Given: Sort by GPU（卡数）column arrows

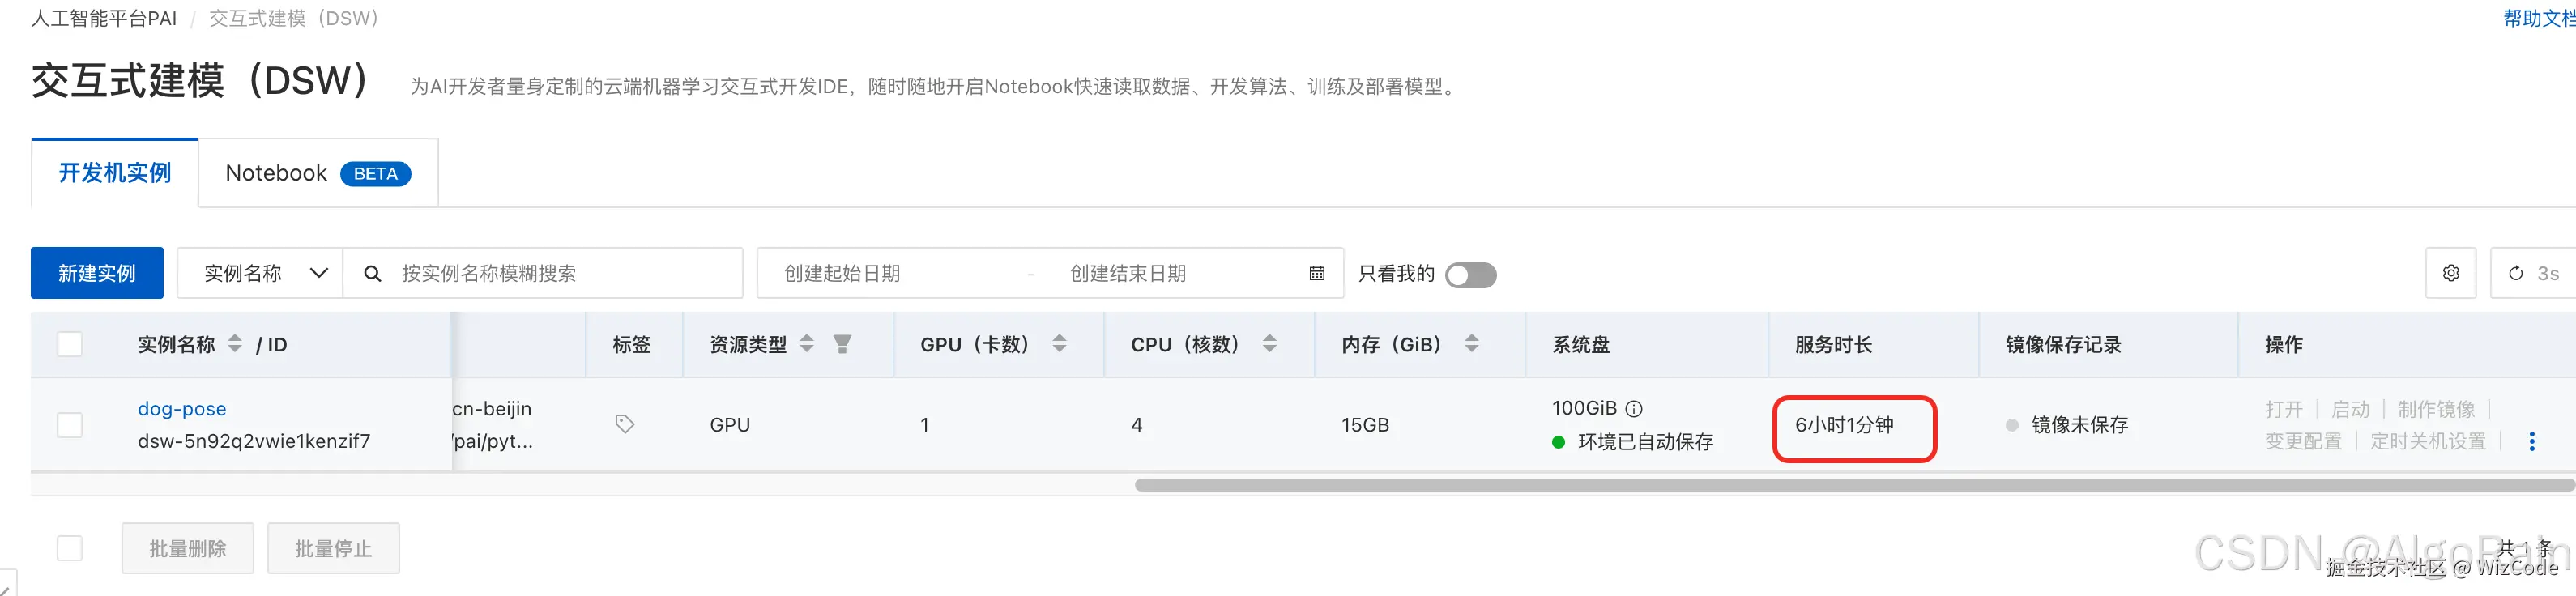Looking at the screenshot, I should coord(1059,344).
